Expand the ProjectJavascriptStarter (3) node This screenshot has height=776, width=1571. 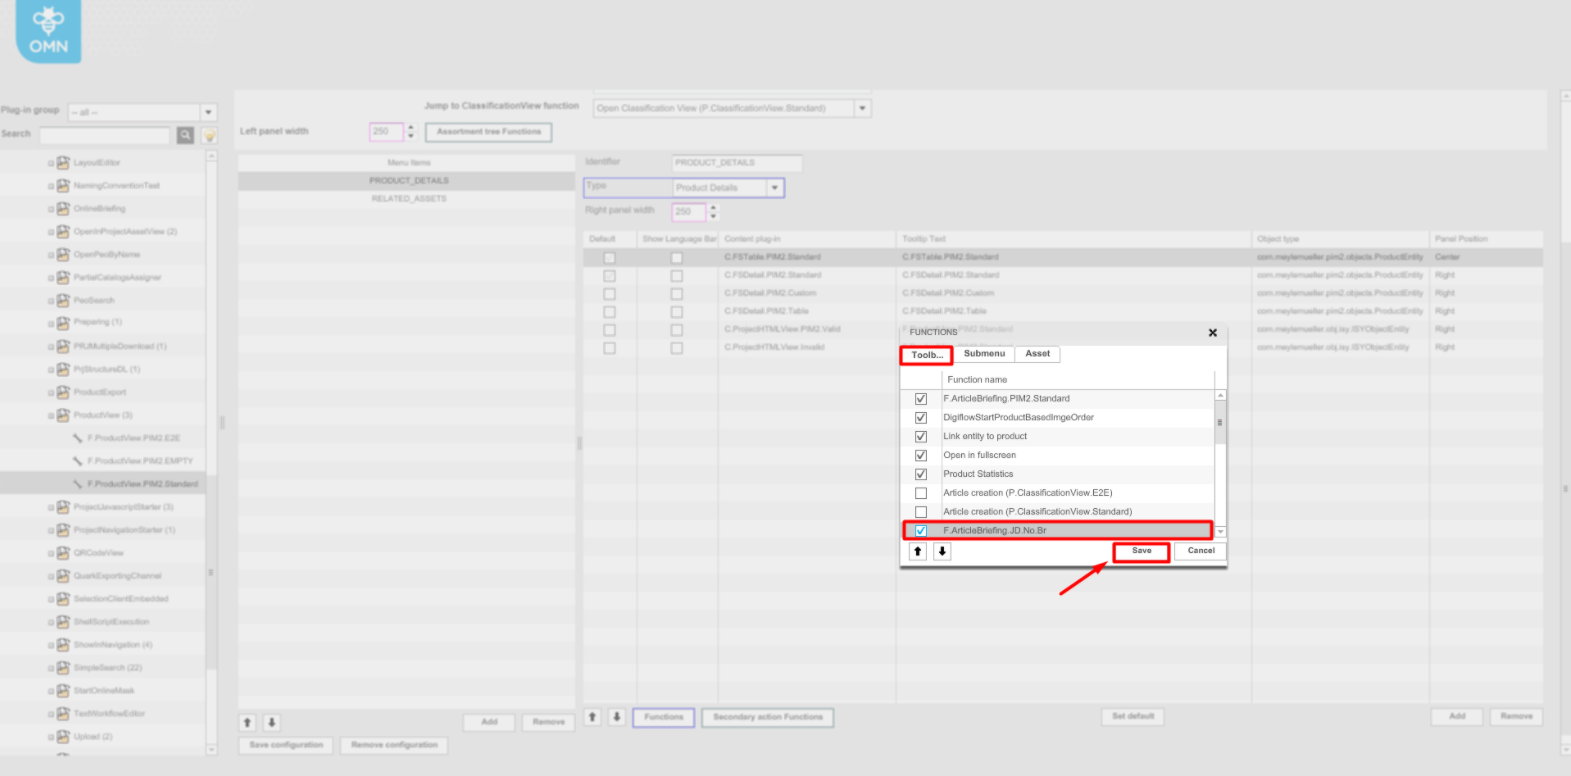coord(51,507)
